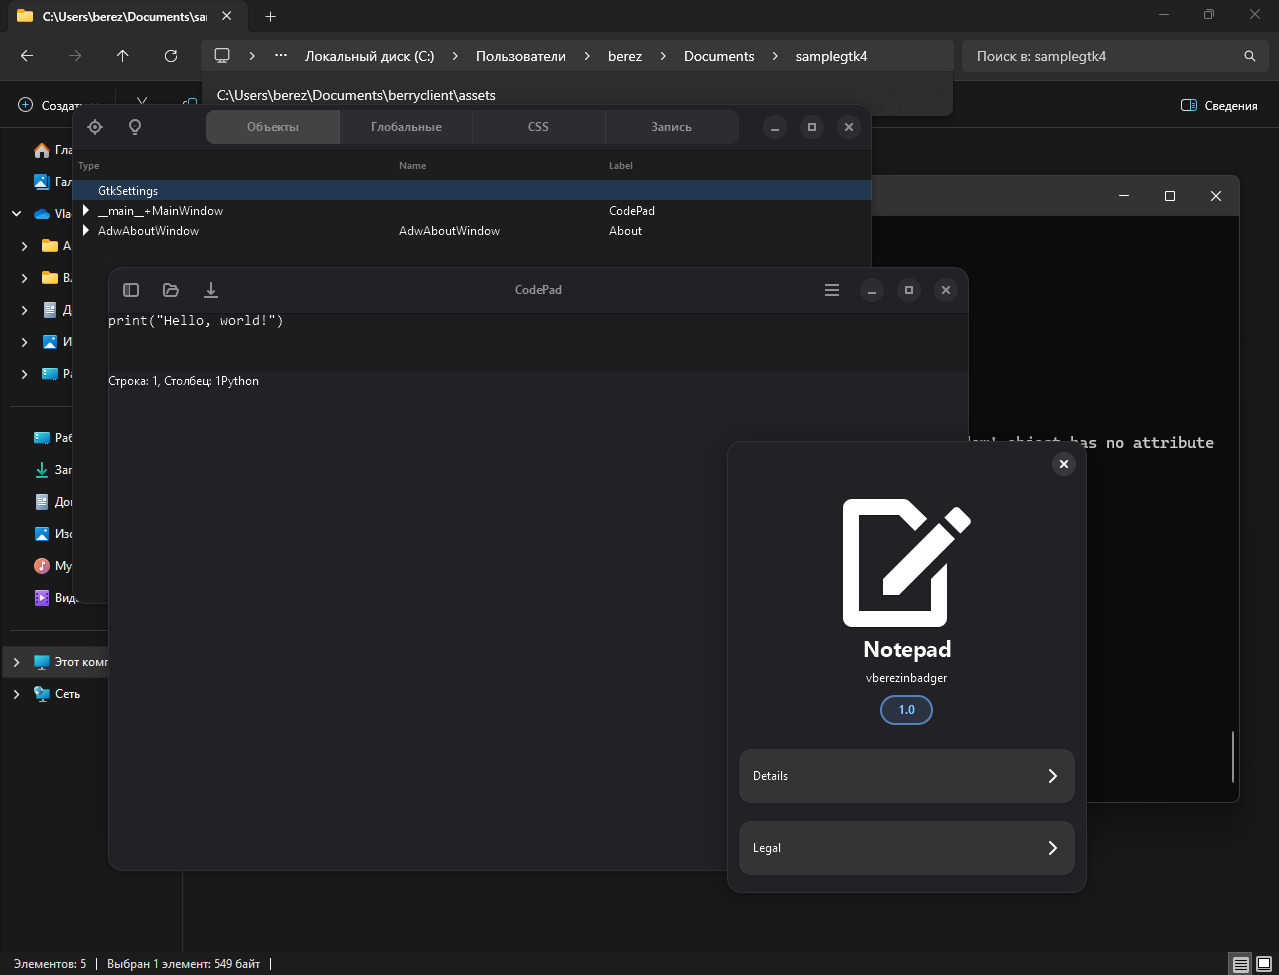1279x975 pixels.
Task: Toggle the Сведения details pane
Action: tap(1219, 105)
